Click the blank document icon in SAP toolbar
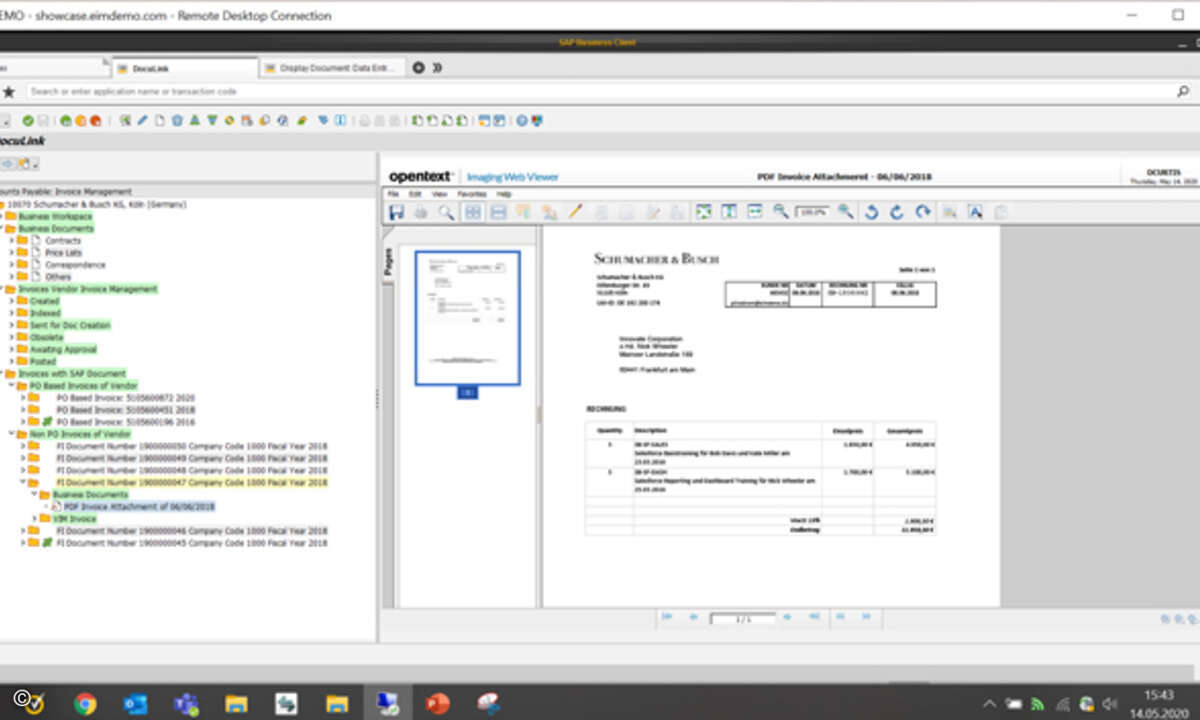 (x=160, y=121)
